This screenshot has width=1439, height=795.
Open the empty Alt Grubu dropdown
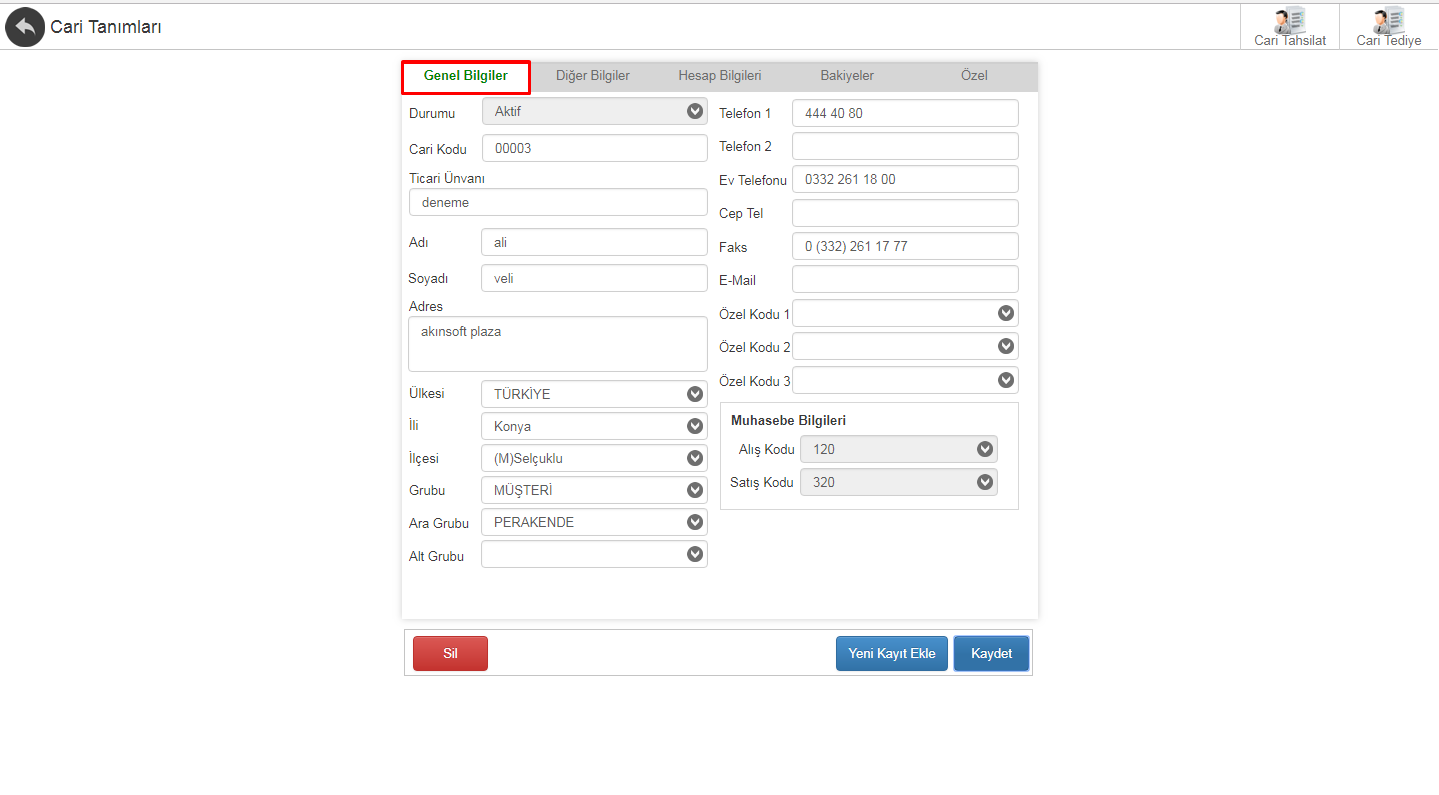click(594, 554)
